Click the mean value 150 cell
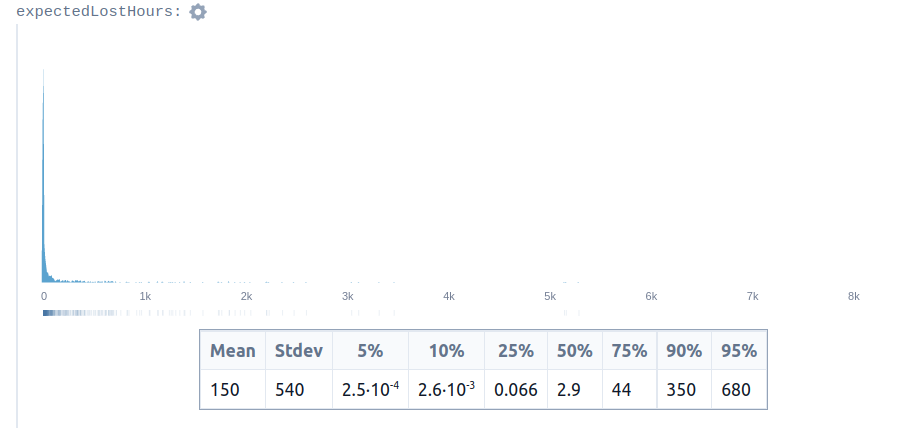The image size is (906, 435). [x=232, y=389]
